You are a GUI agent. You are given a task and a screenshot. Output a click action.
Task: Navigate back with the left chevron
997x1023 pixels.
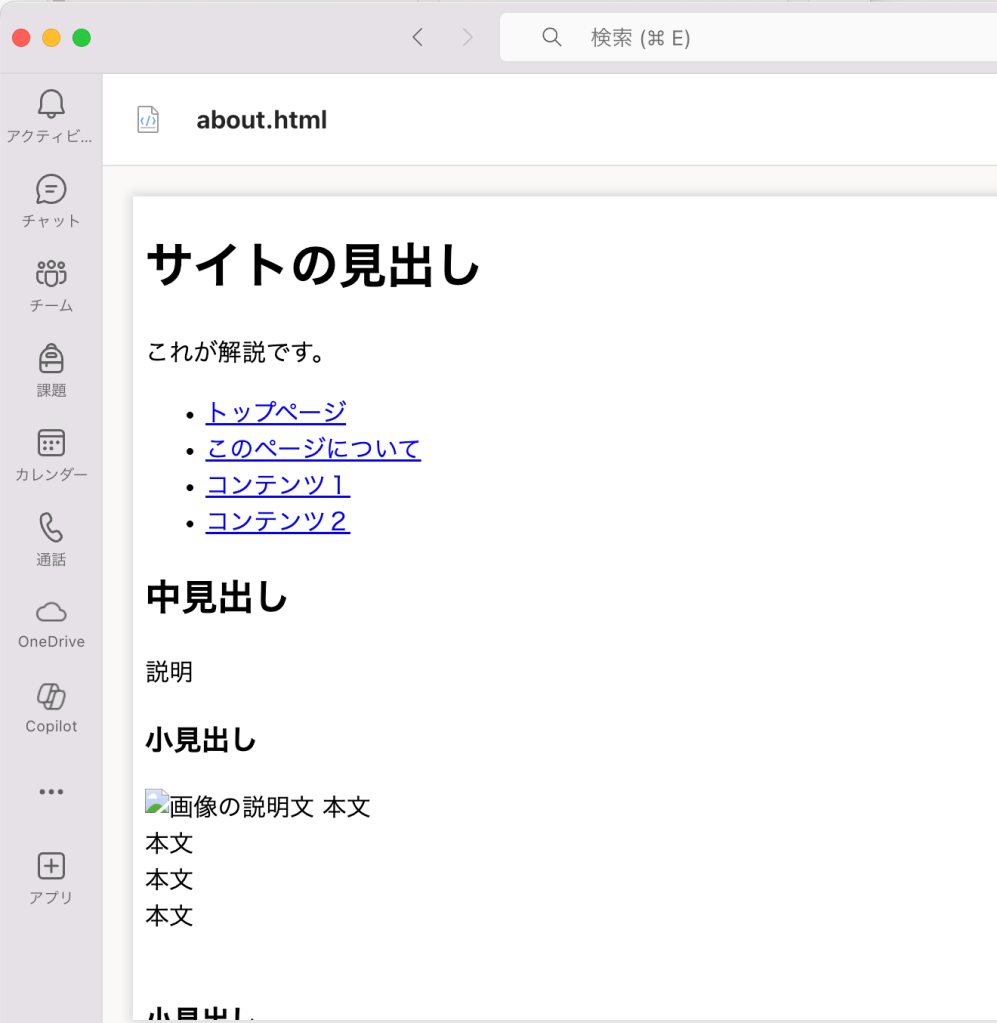tap(418, 38)
